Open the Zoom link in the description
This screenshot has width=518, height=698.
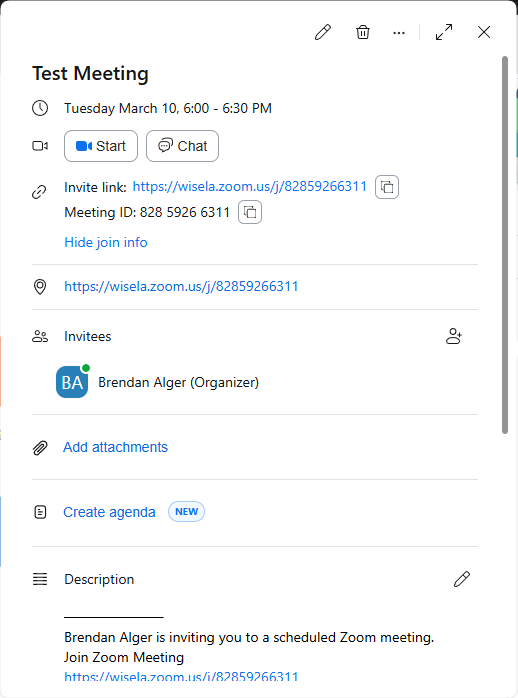(x=181, y=677)
